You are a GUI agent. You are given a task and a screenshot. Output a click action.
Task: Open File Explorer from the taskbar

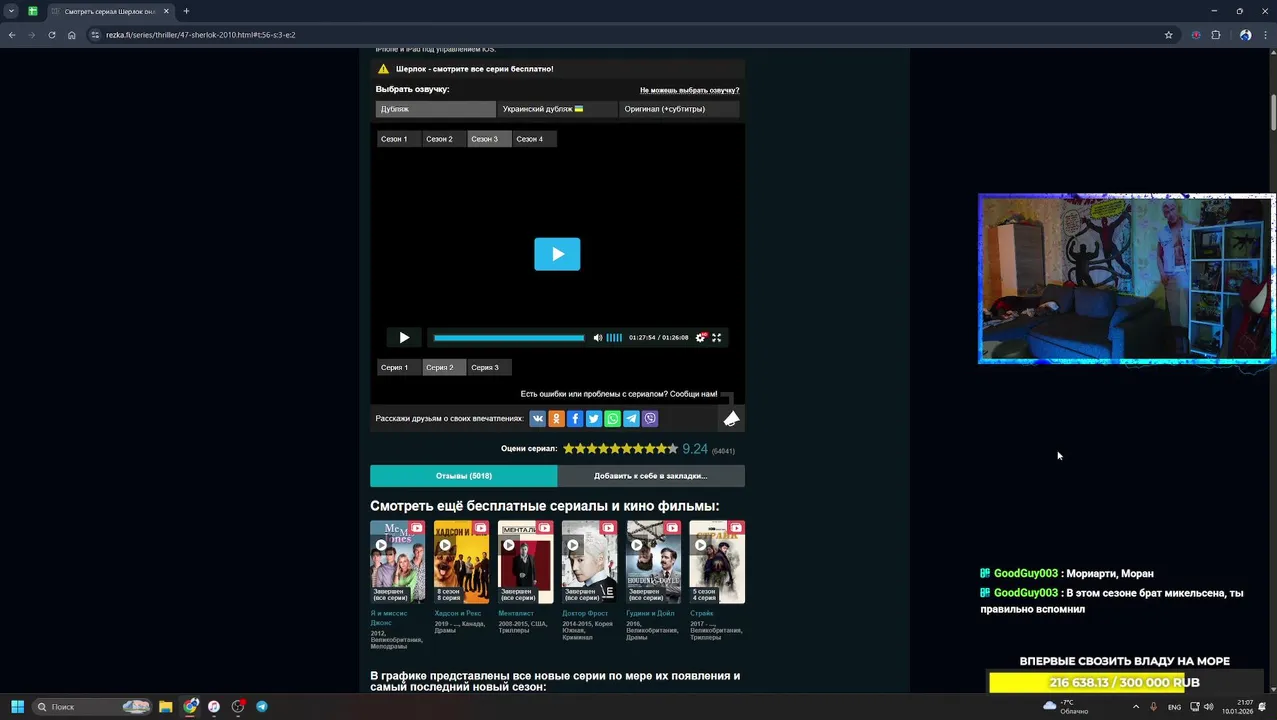tap(165, 707)
